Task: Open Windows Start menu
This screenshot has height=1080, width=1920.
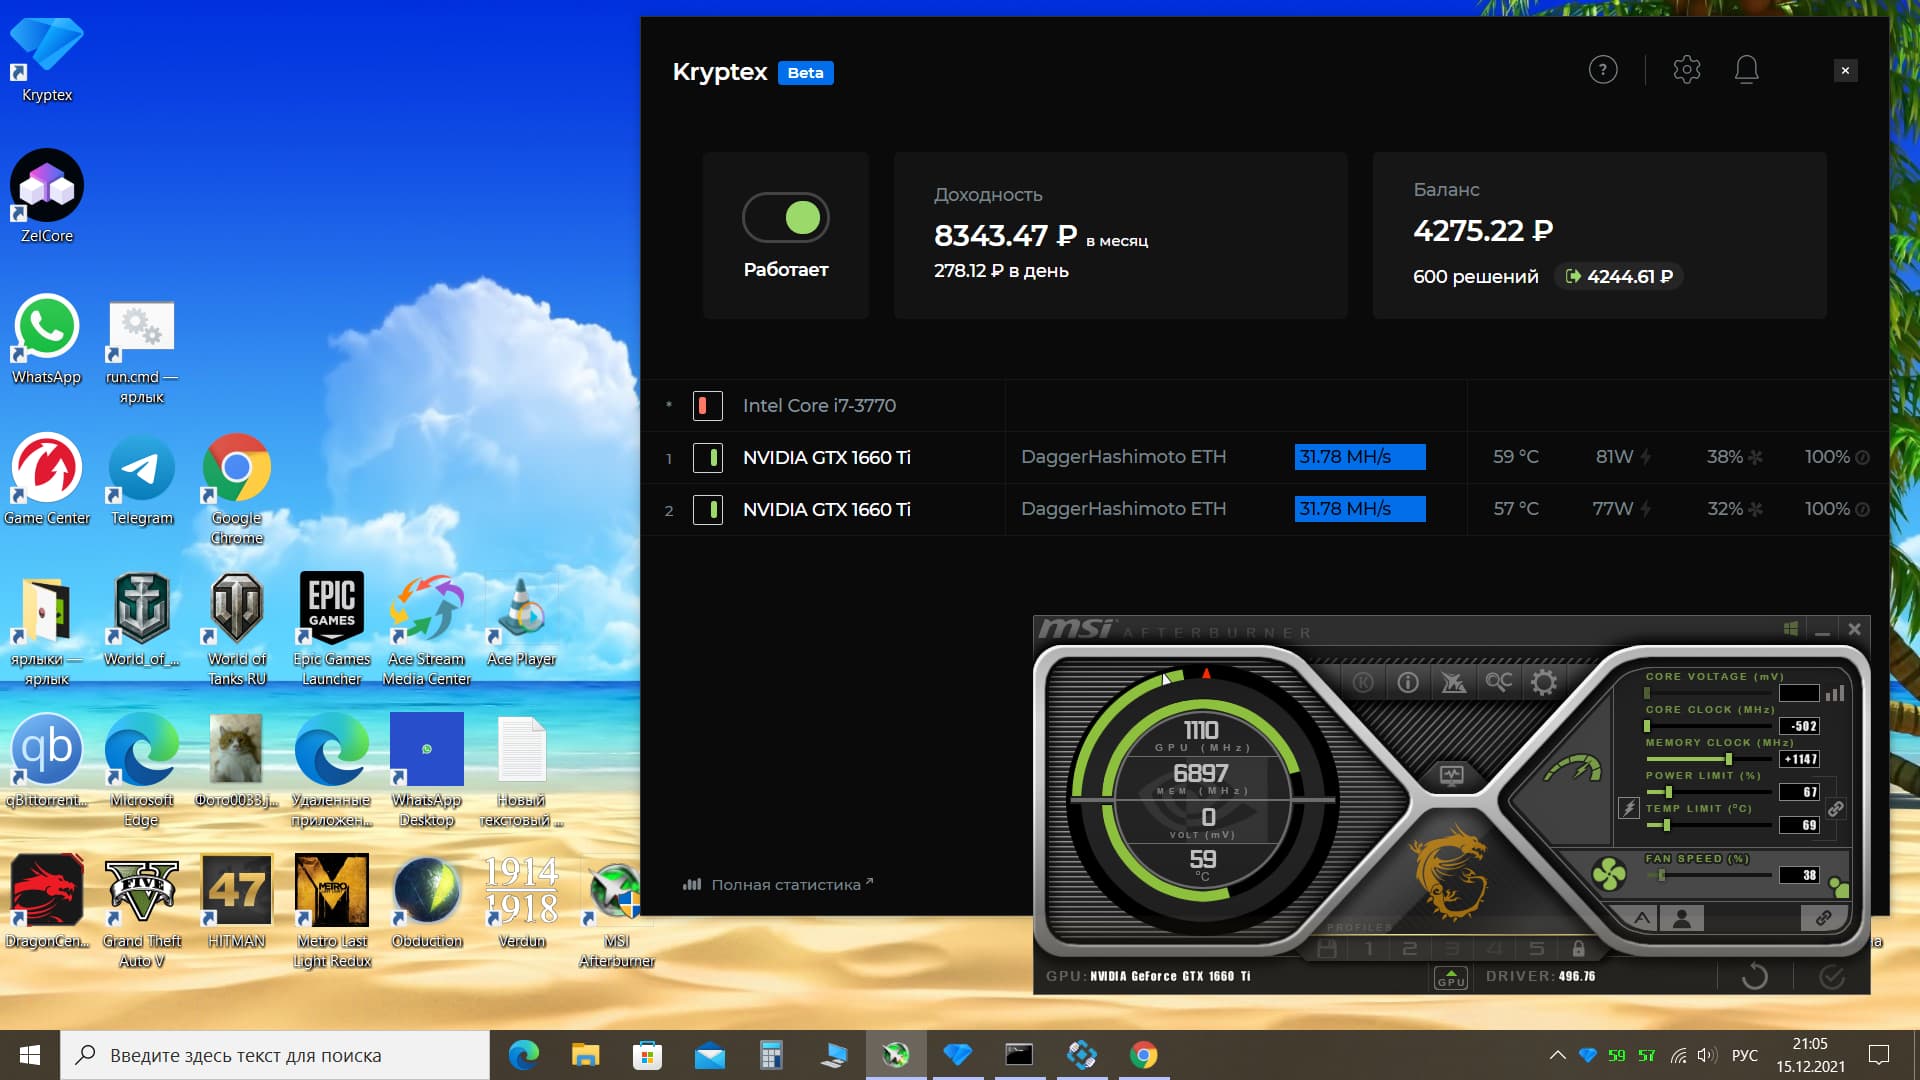Action: tap(30, 1055)
